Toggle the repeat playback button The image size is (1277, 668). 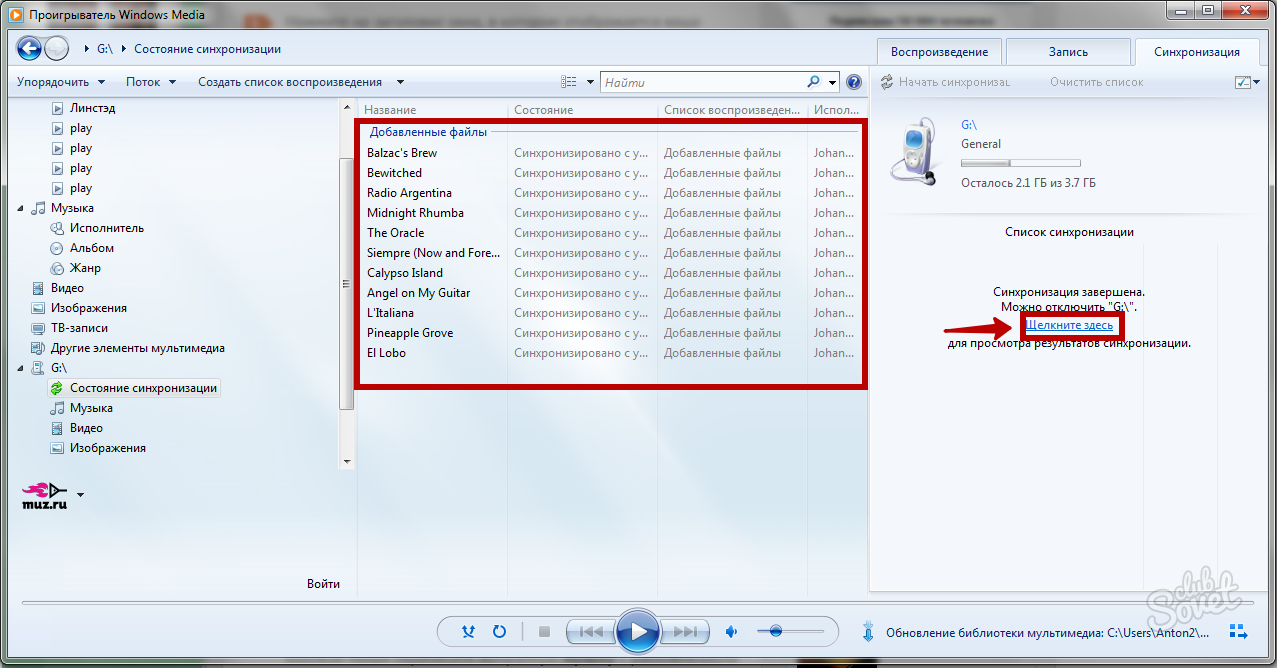pyautogui.click(x=499, y=632)
